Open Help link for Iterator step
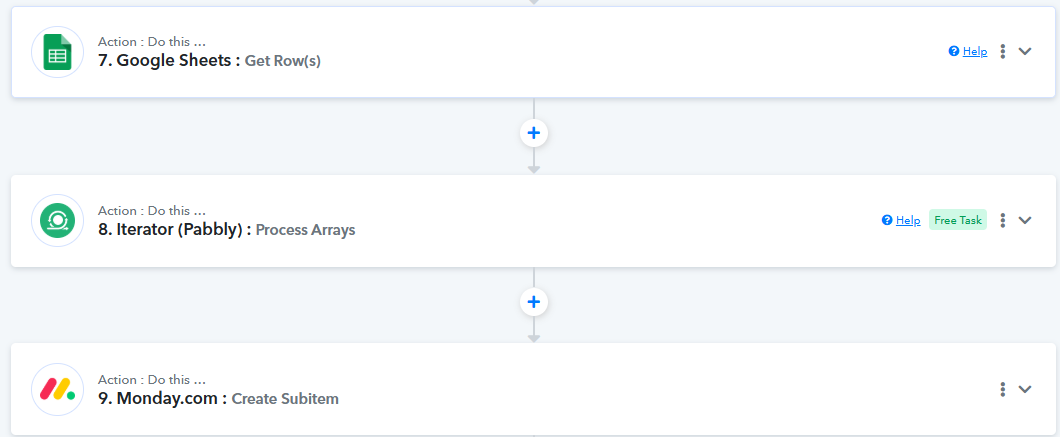Viewport: 1060px width, 437px height. [908, 220]
